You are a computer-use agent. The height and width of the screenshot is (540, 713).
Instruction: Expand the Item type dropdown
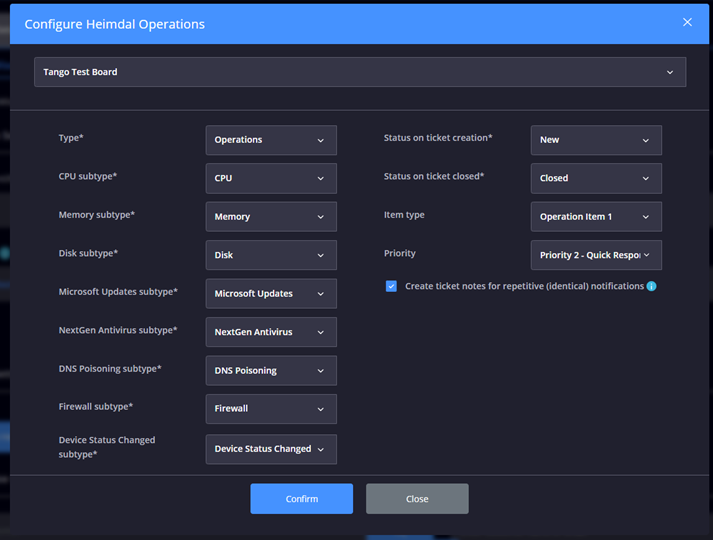[596, 217]
